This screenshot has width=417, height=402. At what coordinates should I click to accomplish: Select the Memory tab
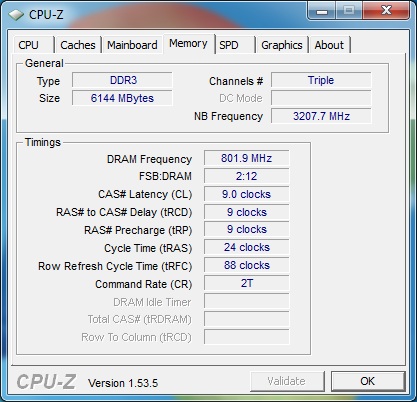(188, 43)
